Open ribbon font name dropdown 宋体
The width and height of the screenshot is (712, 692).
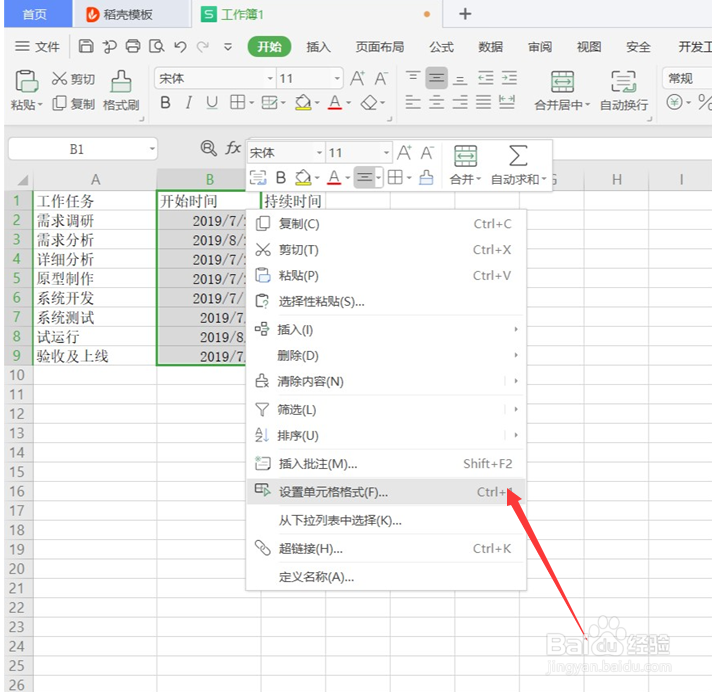(270, 79)
